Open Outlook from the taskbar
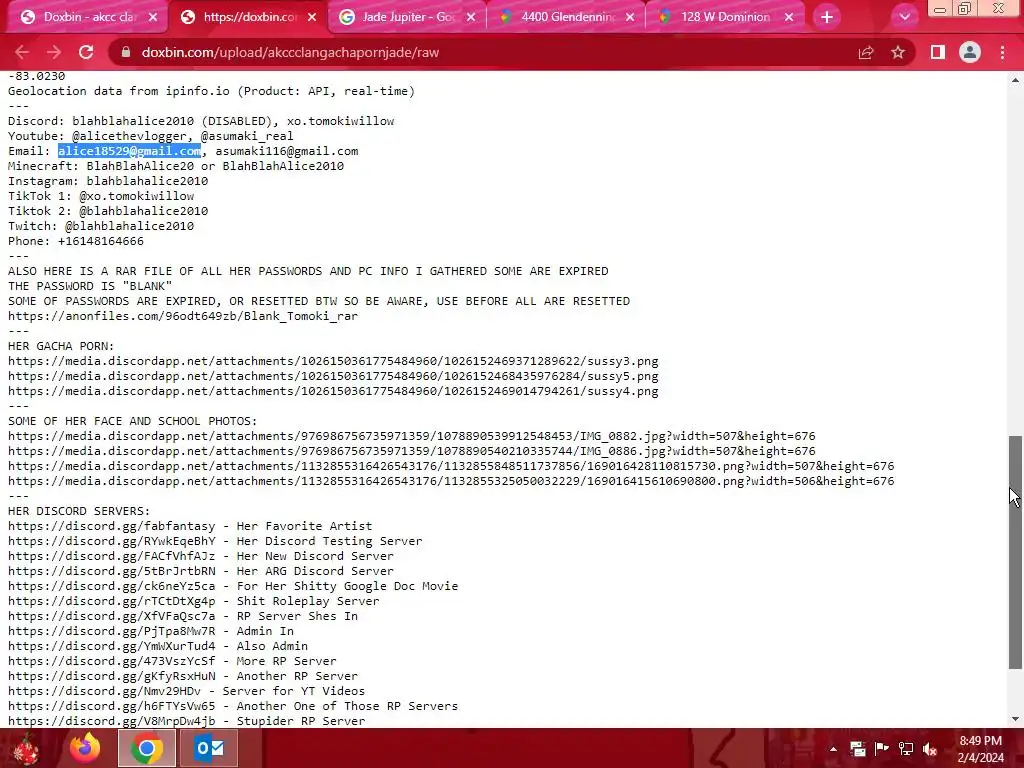 point(209,748)
